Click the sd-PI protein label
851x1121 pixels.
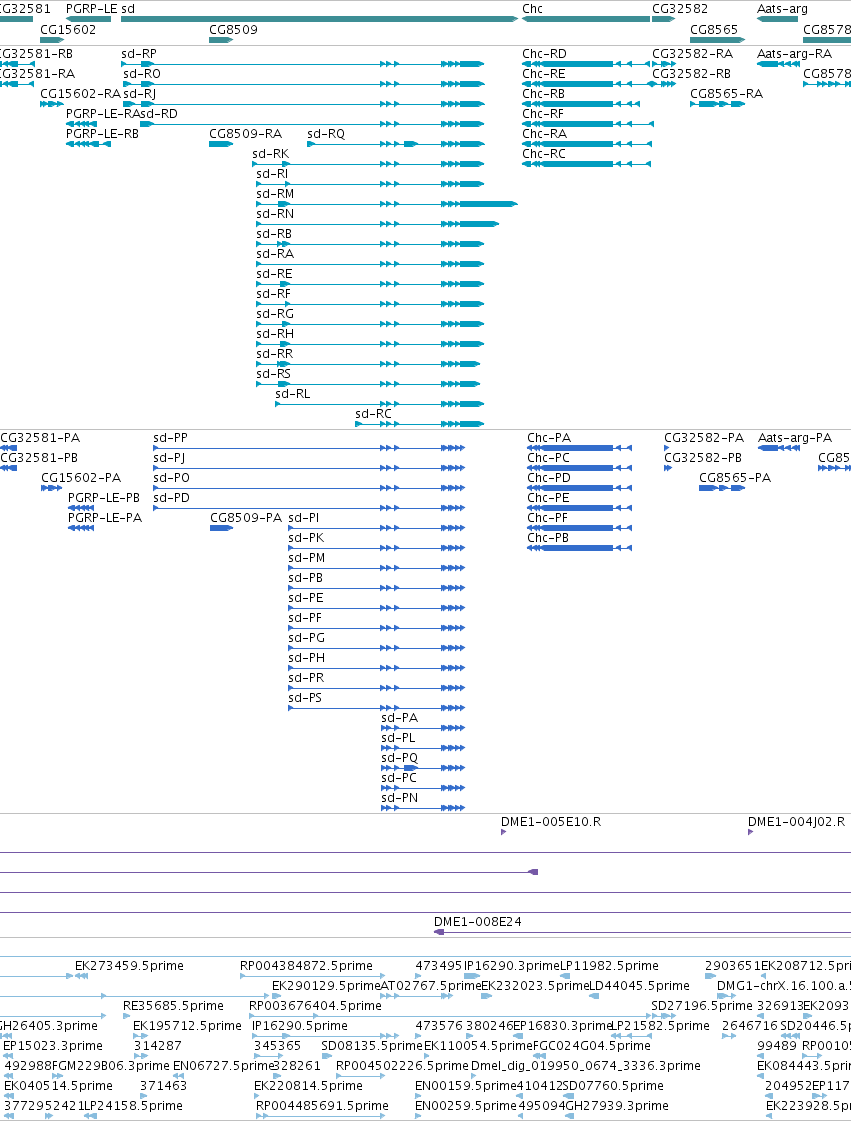coord(304,518)
